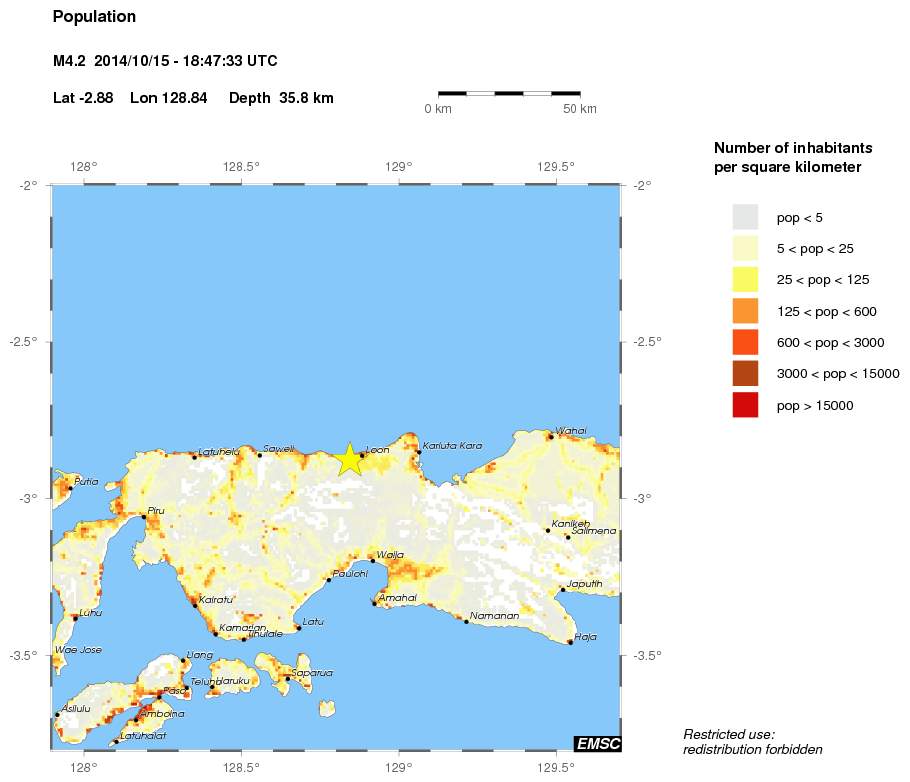Click the Amahai town marker
The image size is (910, 782).
point(374,603)
